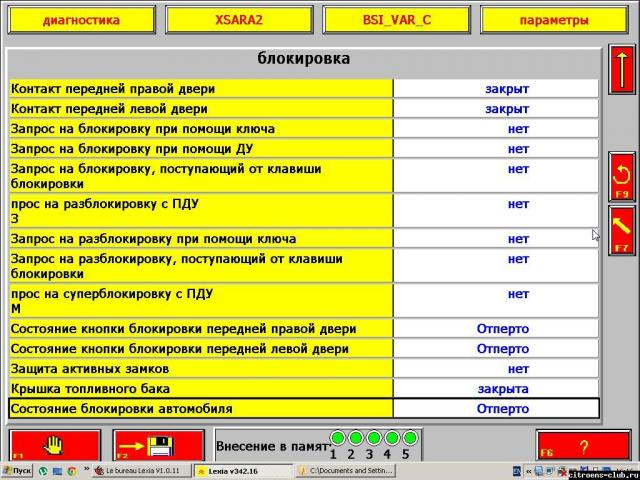Select row Запрос на блокировку, поступающий от клавиши
Screen dimensions: 640x480
coord(304,176)
